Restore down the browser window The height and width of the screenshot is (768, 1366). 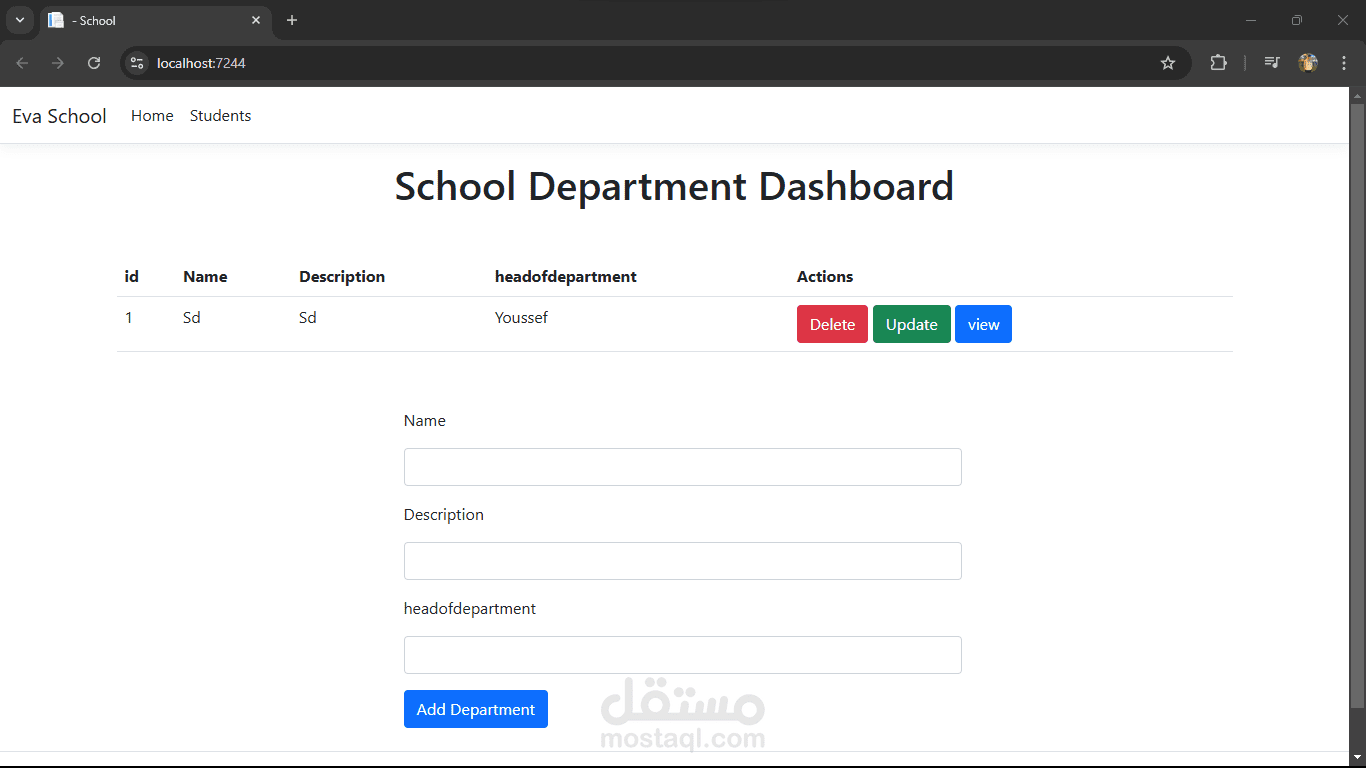[1297, 20]
